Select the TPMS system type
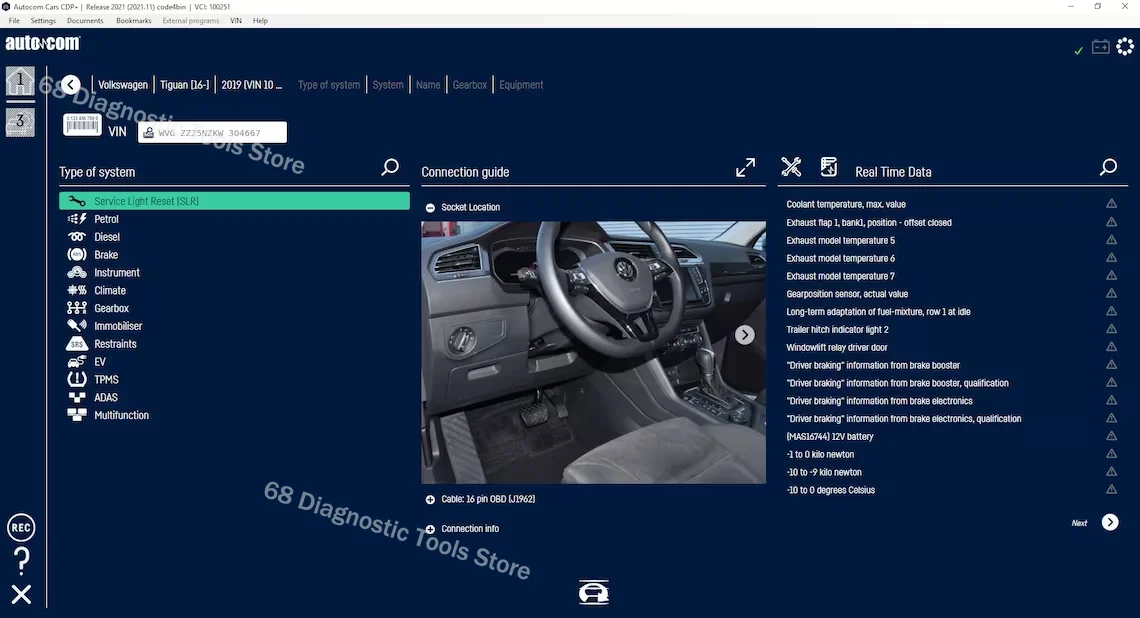The width and height of the screenshot is (1140, 618). pyautogui.click(x=106, y=380)
